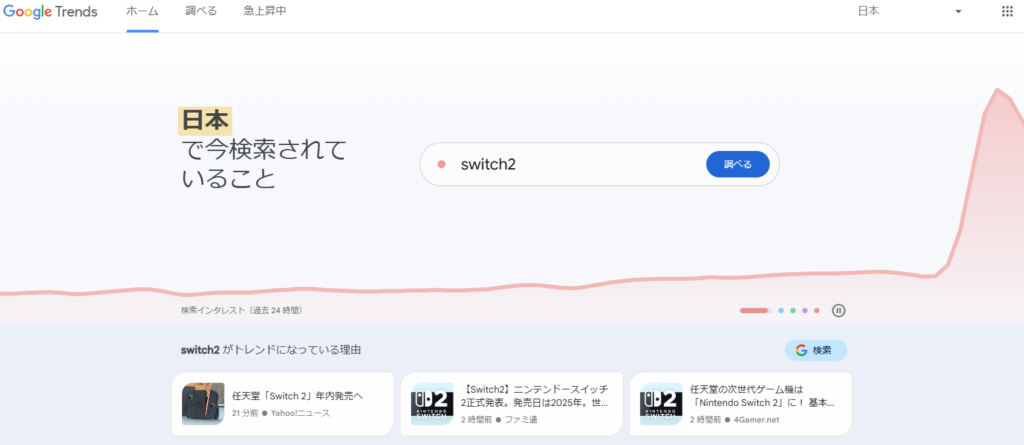Screen dimensions: 1024x445
Task: Select the ホーム tab
Action: pos(142,11)
